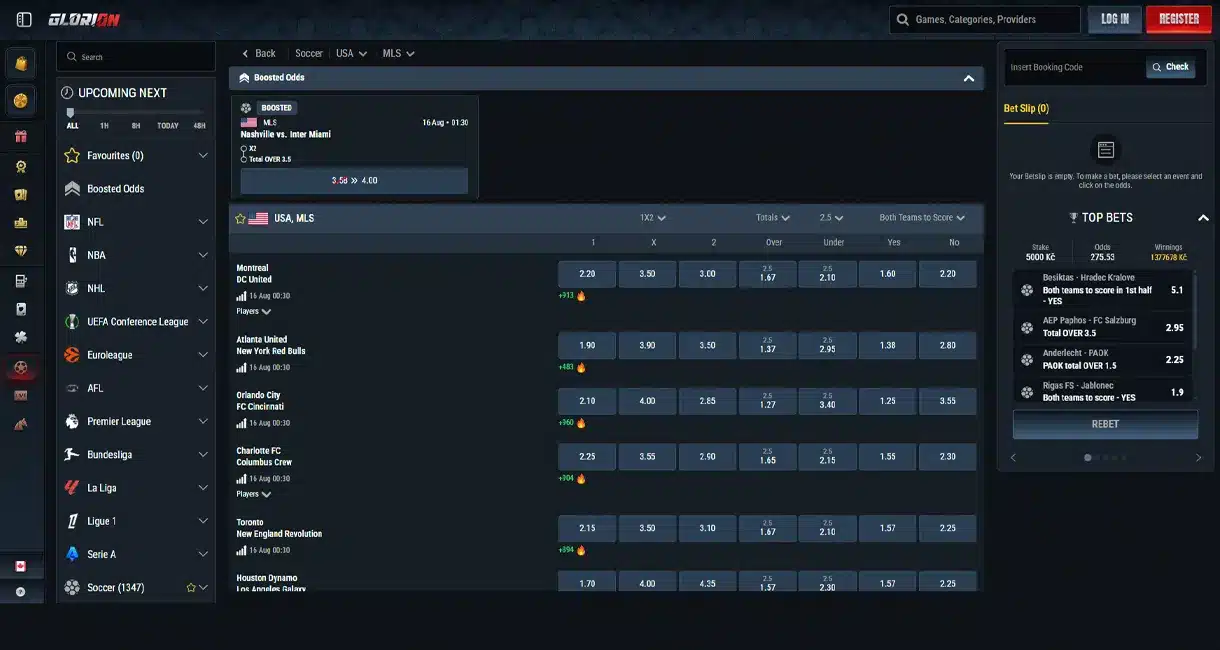
Task: Toggle favourite star on Soccer (1347)
Action: tap(191, 588)
